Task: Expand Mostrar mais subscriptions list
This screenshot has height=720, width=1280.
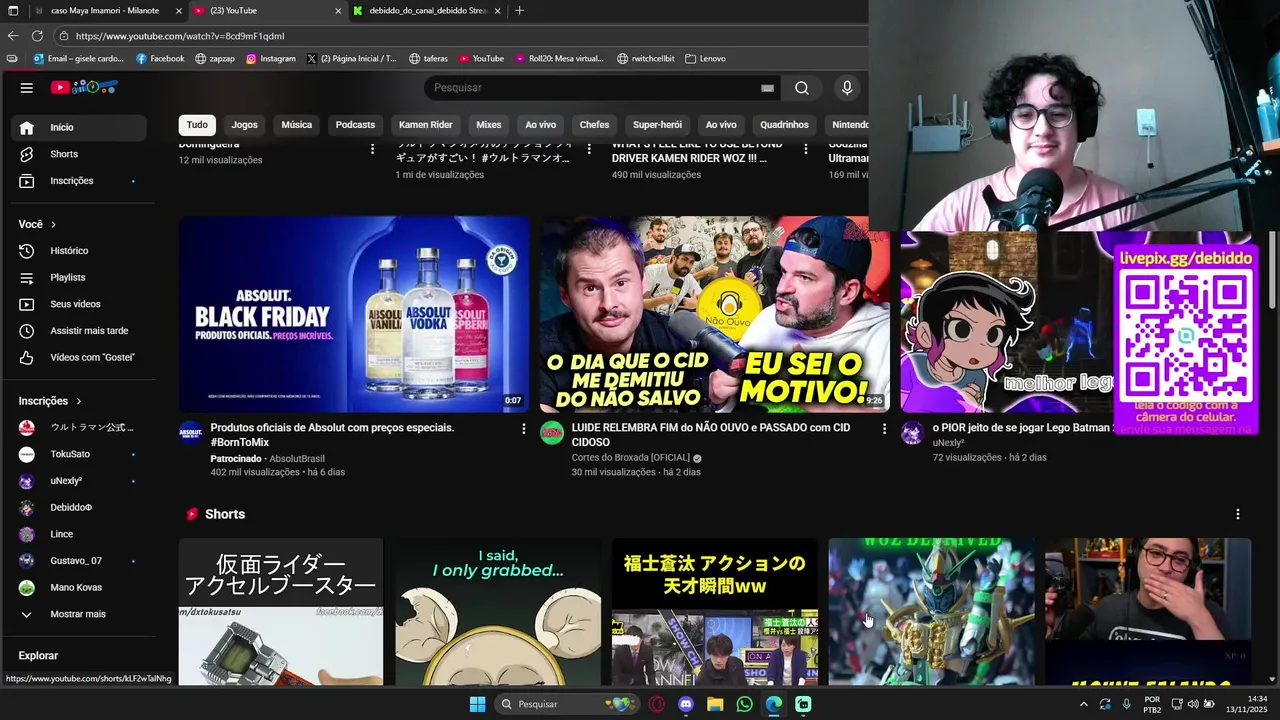Action: pos(78,614)
